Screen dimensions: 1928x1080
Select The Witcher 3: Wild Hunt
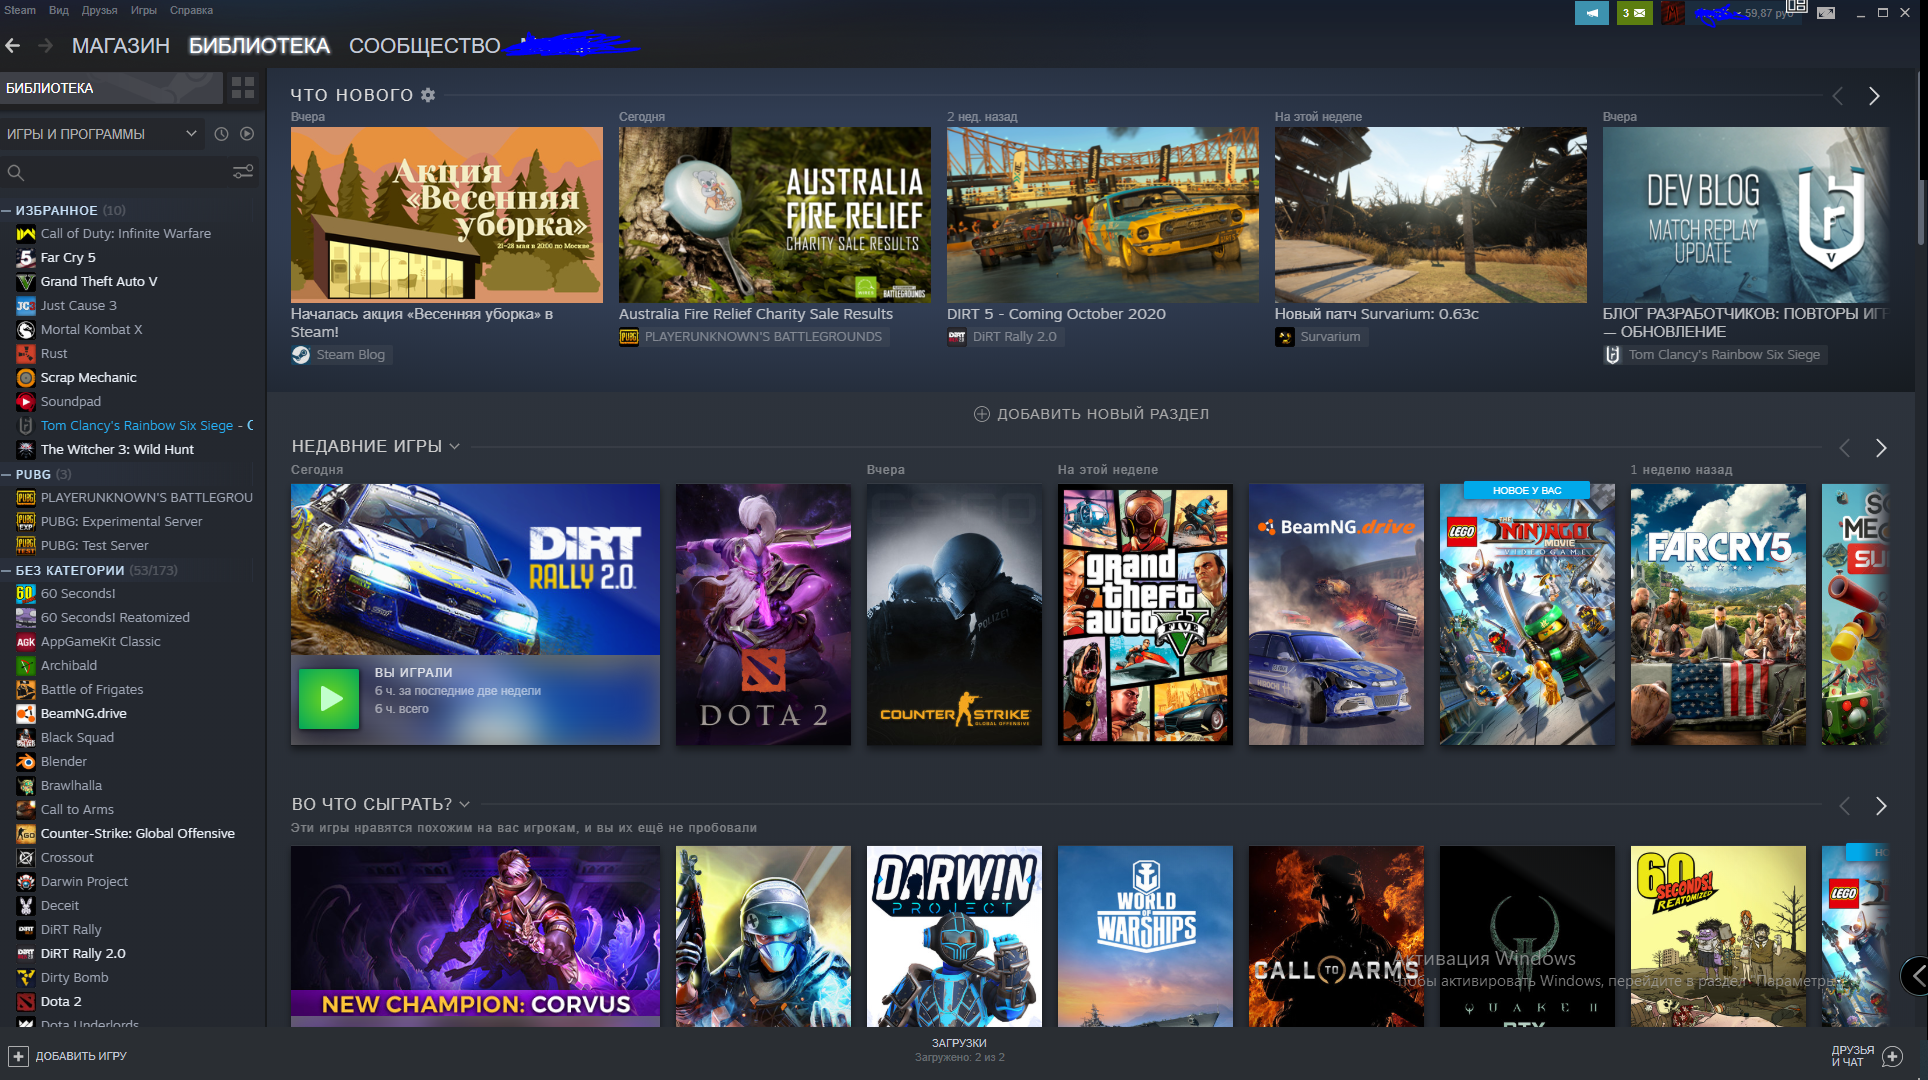[117, 450]
